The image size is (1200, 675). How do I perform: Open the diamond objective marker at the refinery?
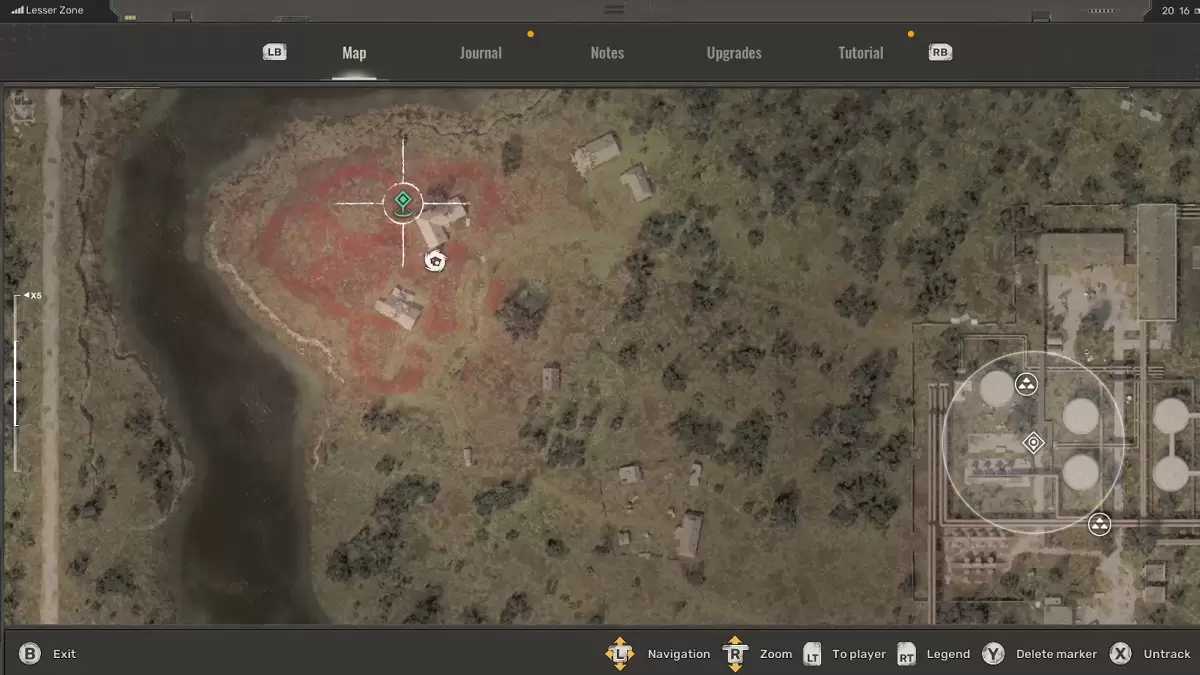(1033, 441)
